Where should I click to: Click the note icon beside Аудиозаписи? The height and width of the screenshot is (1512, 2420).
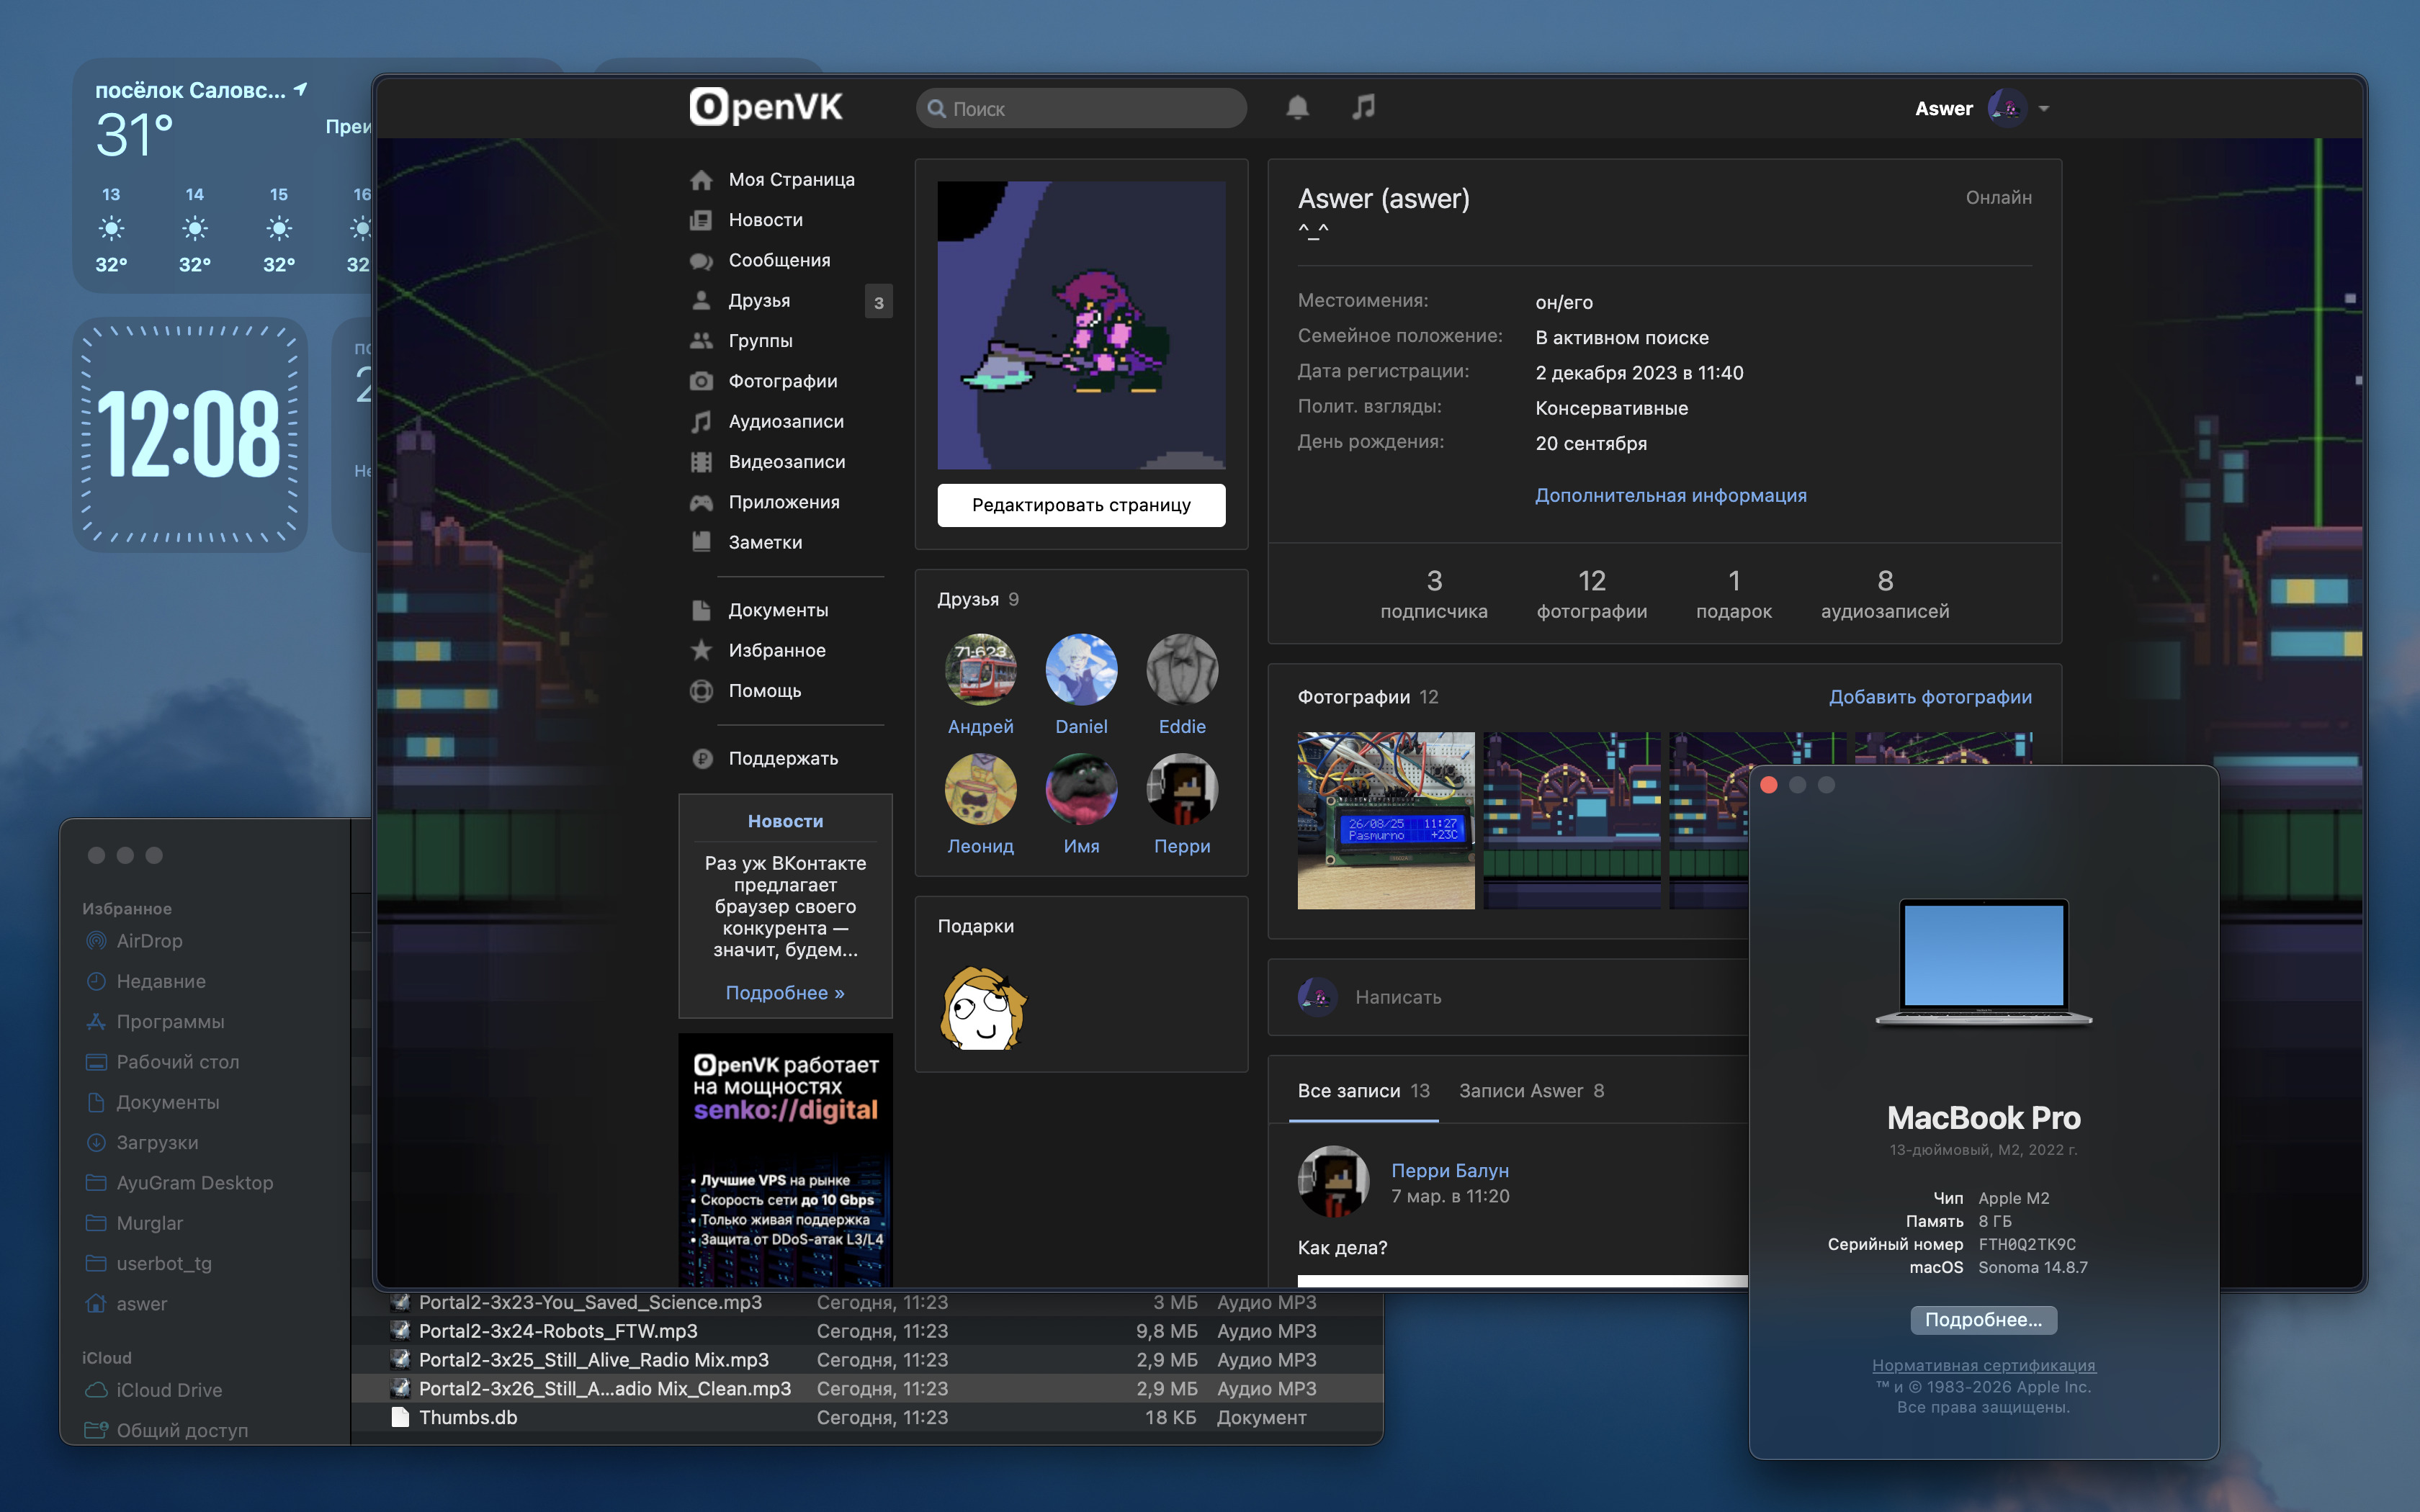tap(701, 422)
